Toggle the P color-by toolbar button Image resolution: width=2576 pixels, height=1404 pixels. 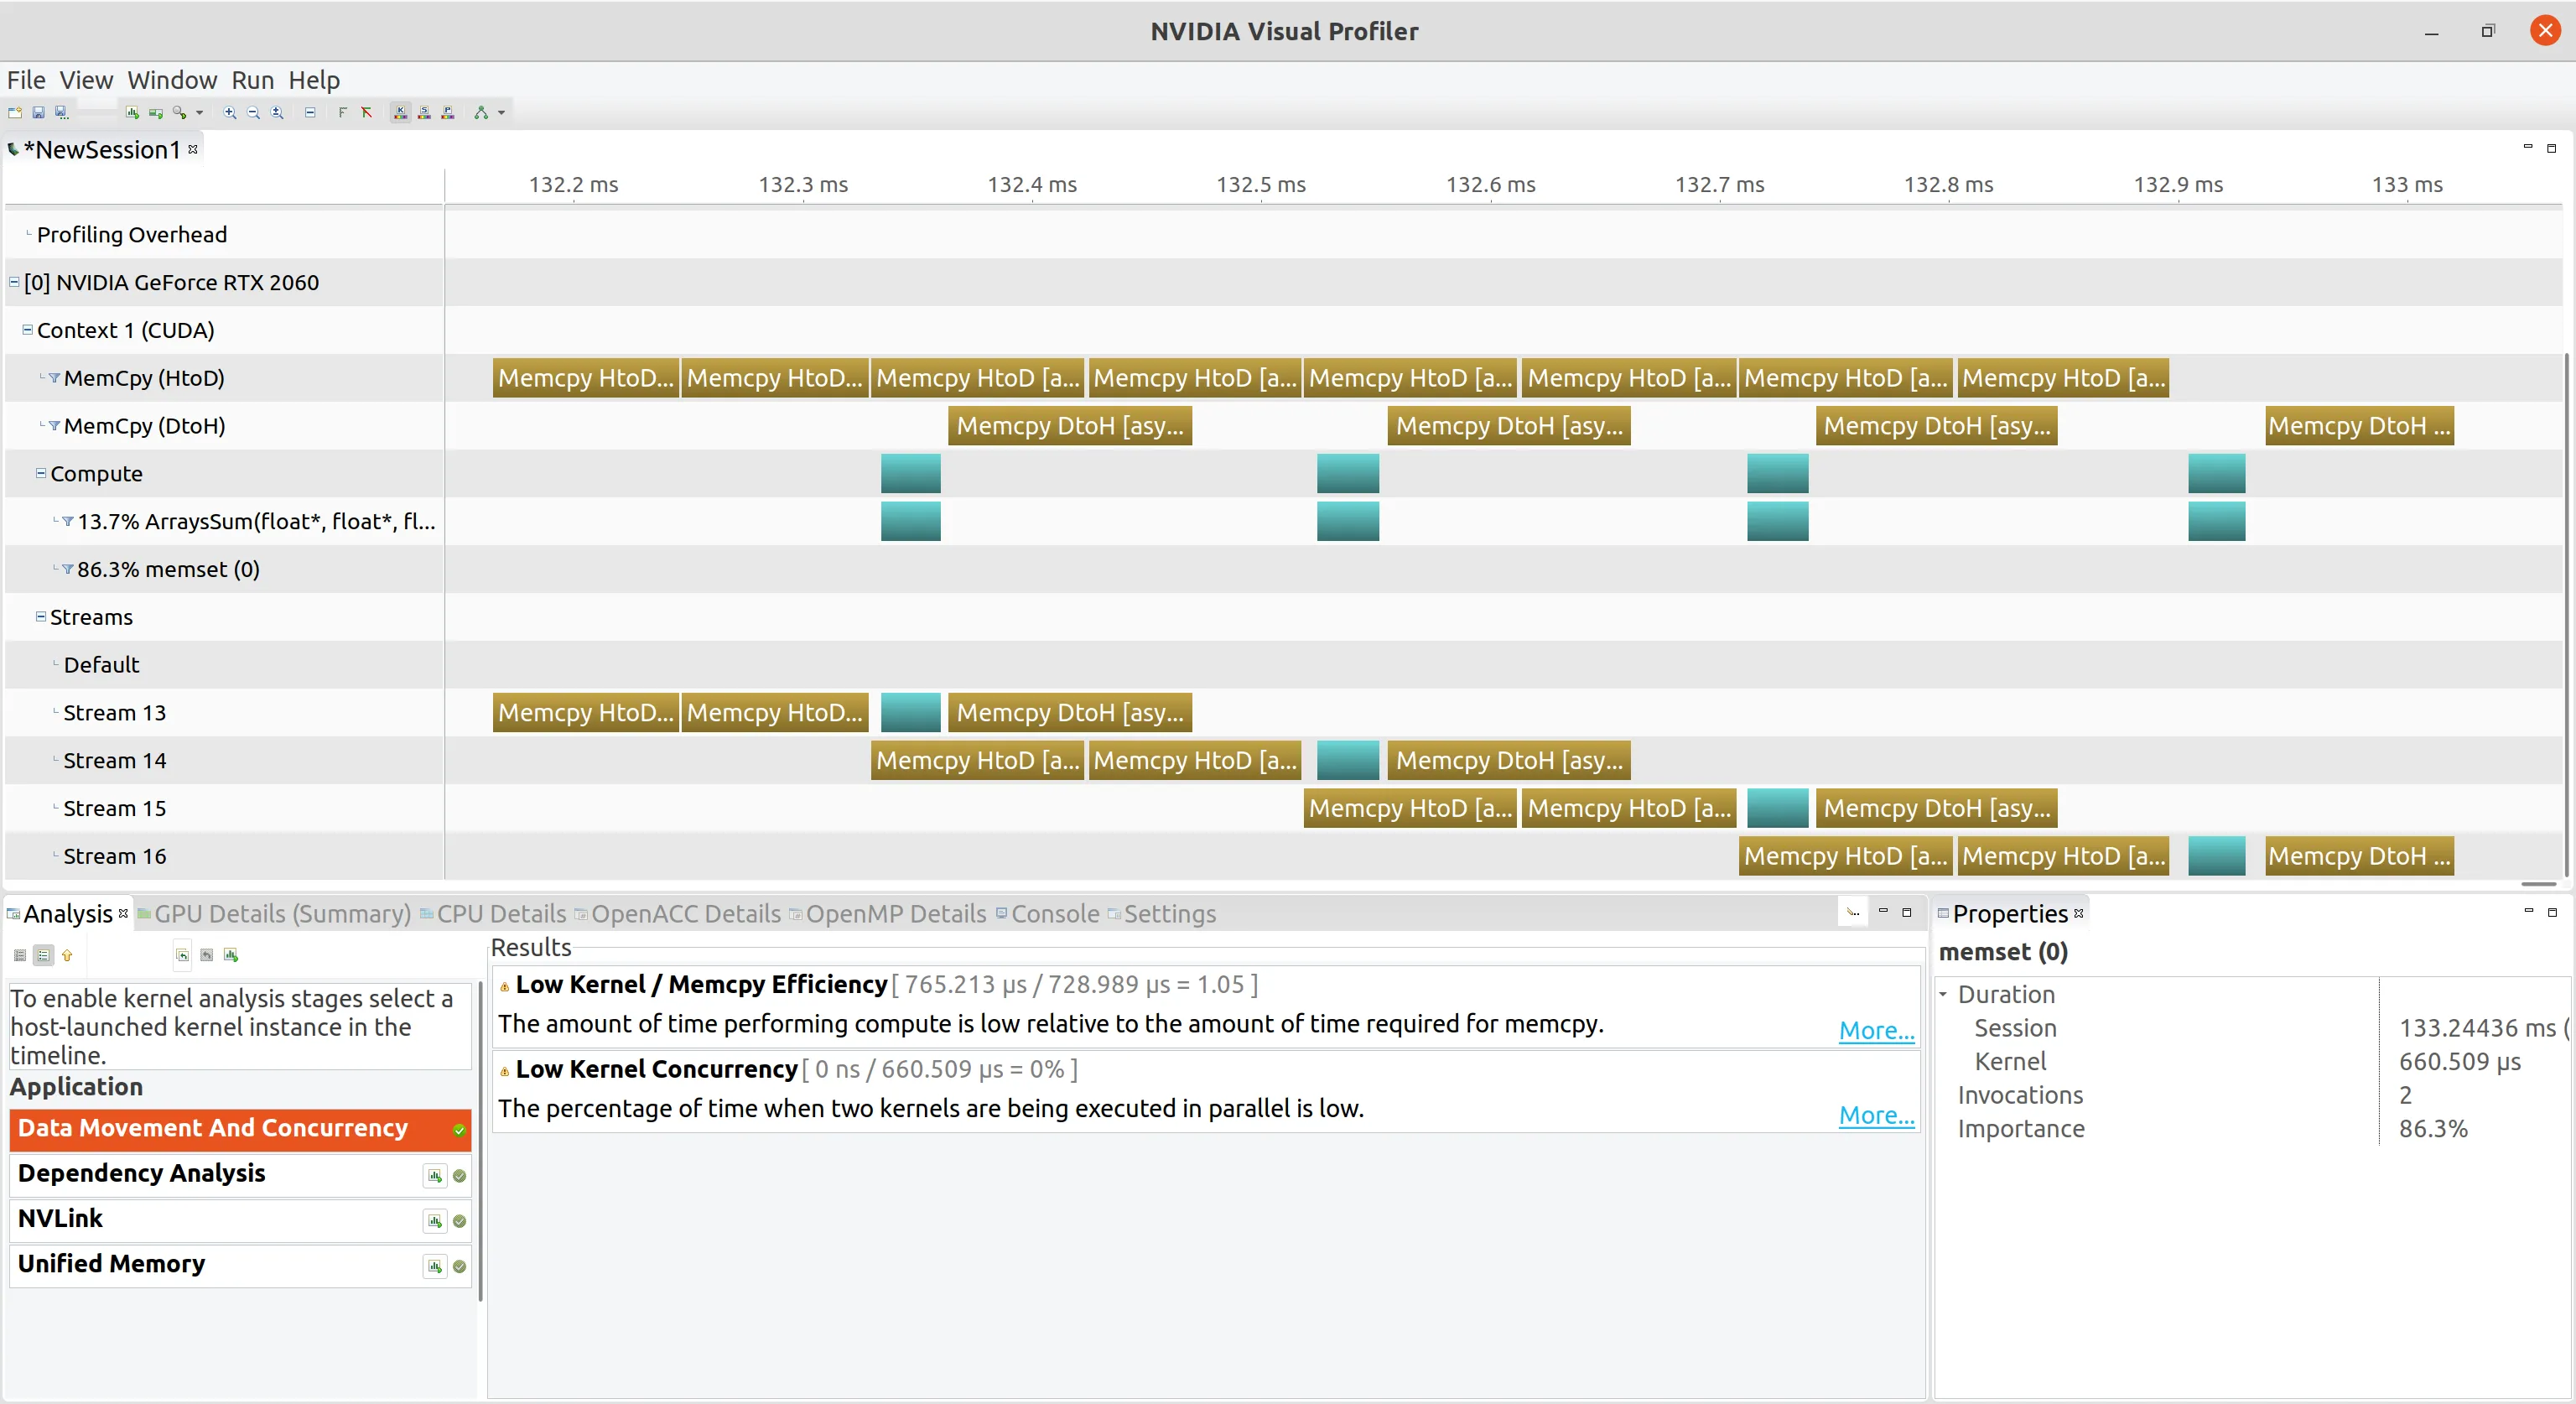point(448,113)
